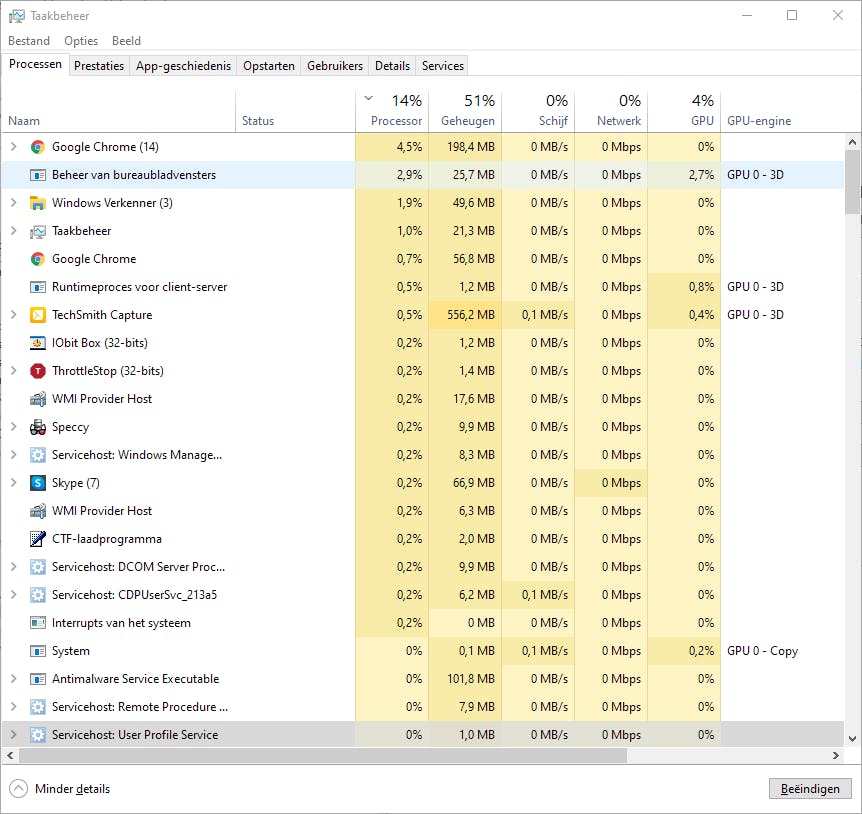The image size is (862, 814).
Task: Click the Interrupts van het systeem icon
Action: (37, 623)
